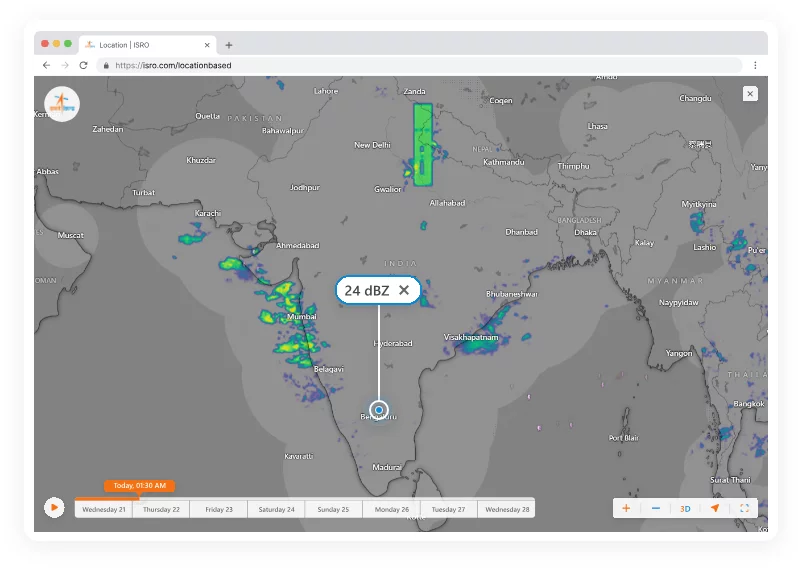Screen dimensions: 798x569
Task: Select the Location | ISRO tab
Action: [x=148, y=45]
